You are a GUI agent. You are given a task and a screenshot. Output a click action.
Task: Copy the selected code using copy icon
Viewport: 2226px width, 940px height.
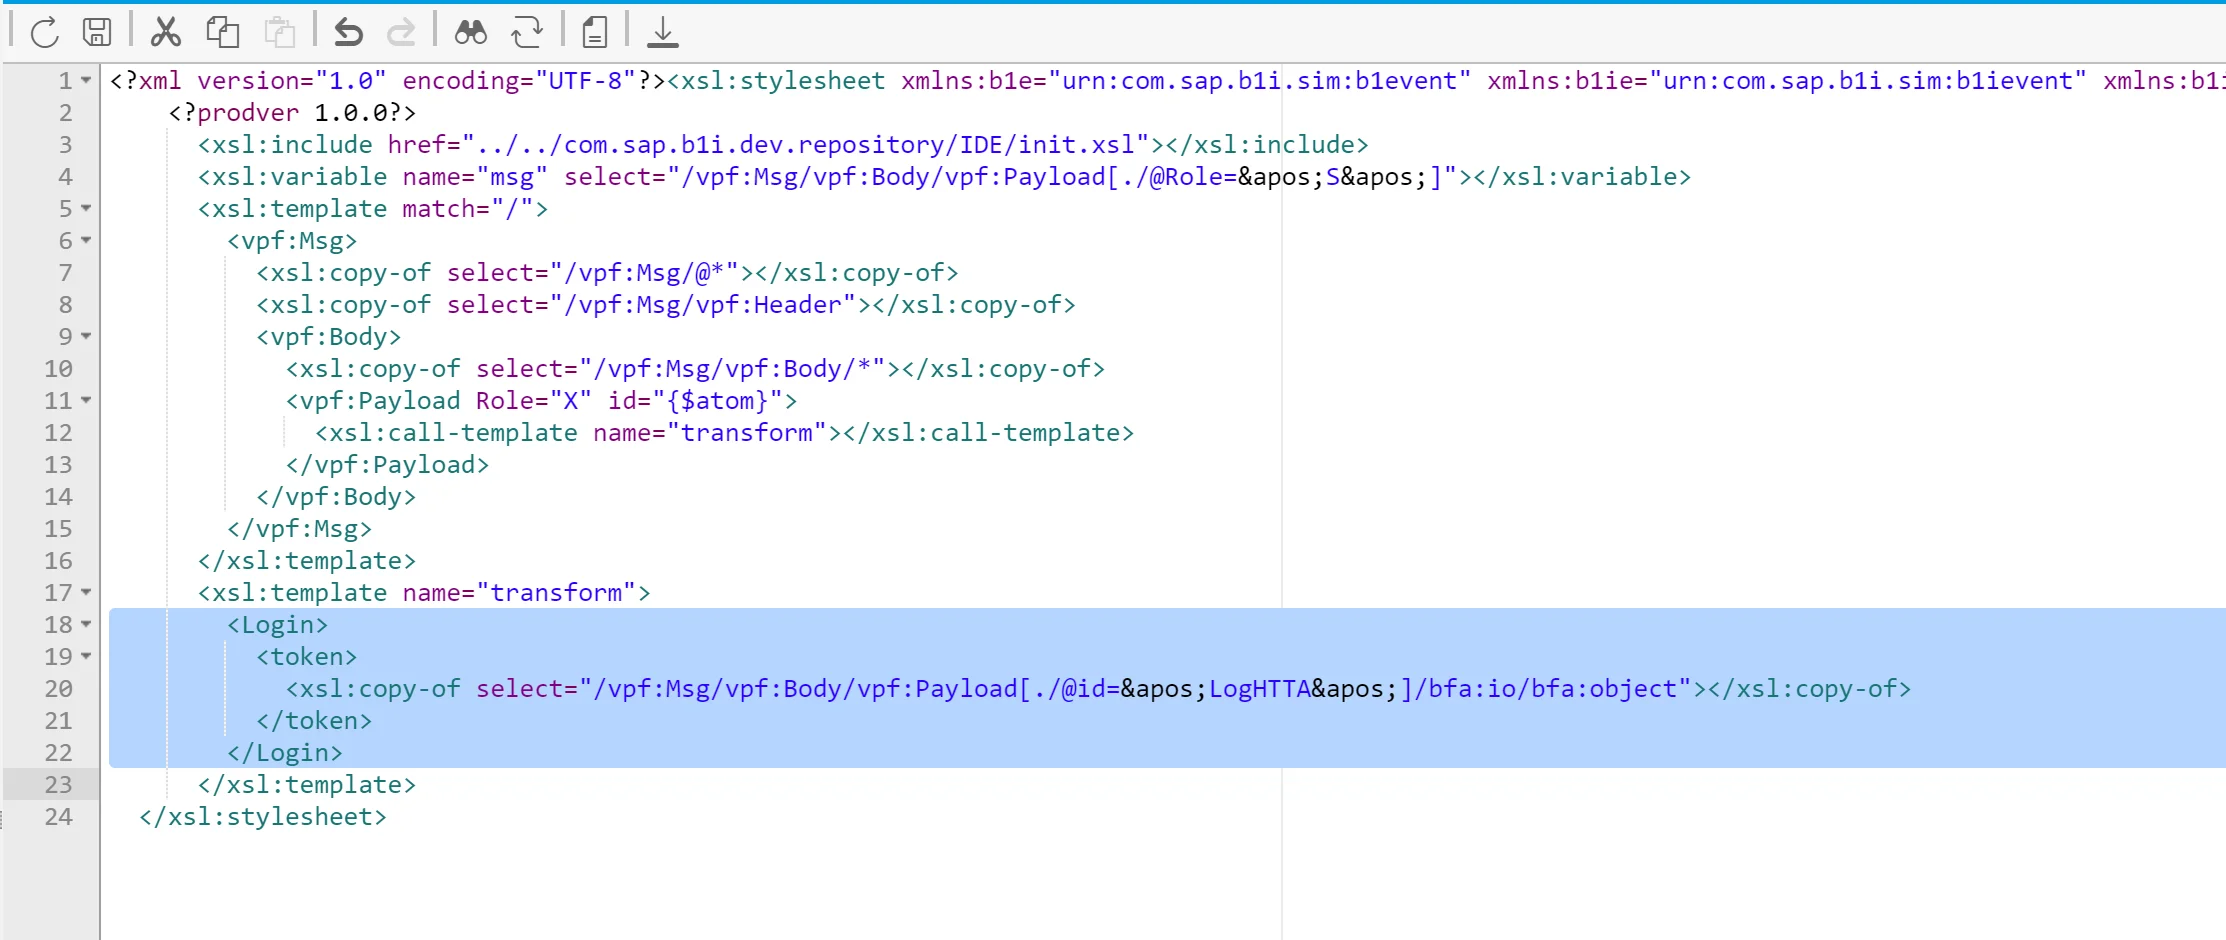tap(222, 32)
